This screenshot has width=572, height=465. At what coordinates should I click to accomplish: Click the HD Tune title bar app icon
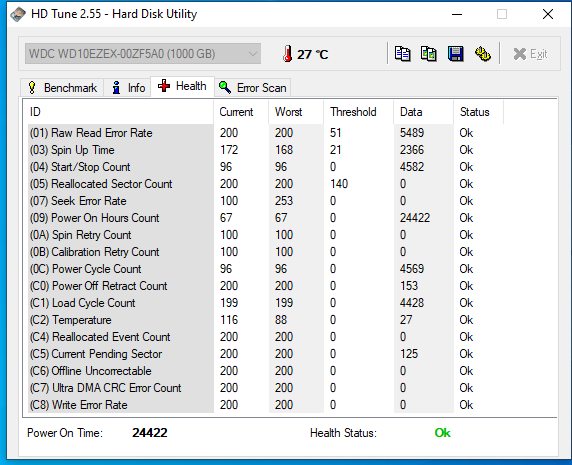tap(18, 14)
